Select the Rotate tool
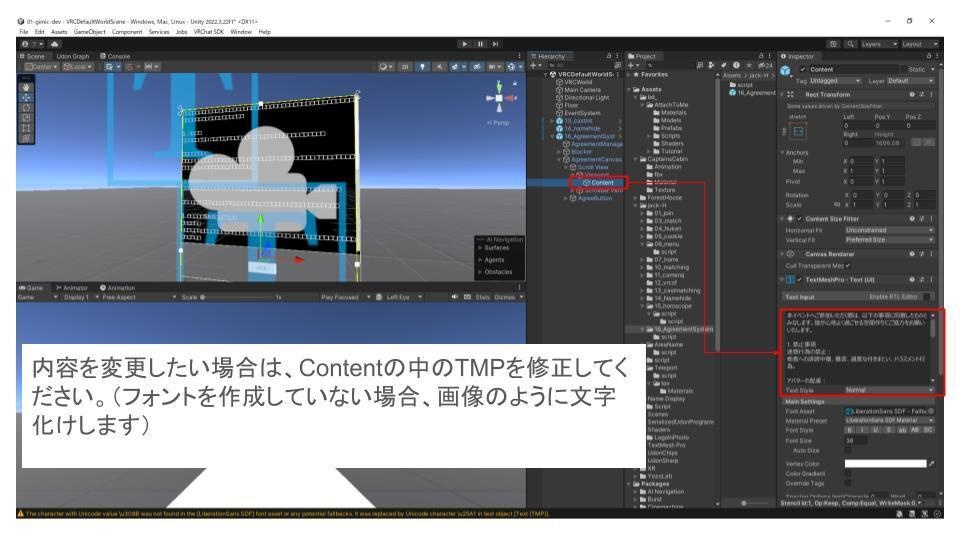960x540 pixels. pos(26,108)
